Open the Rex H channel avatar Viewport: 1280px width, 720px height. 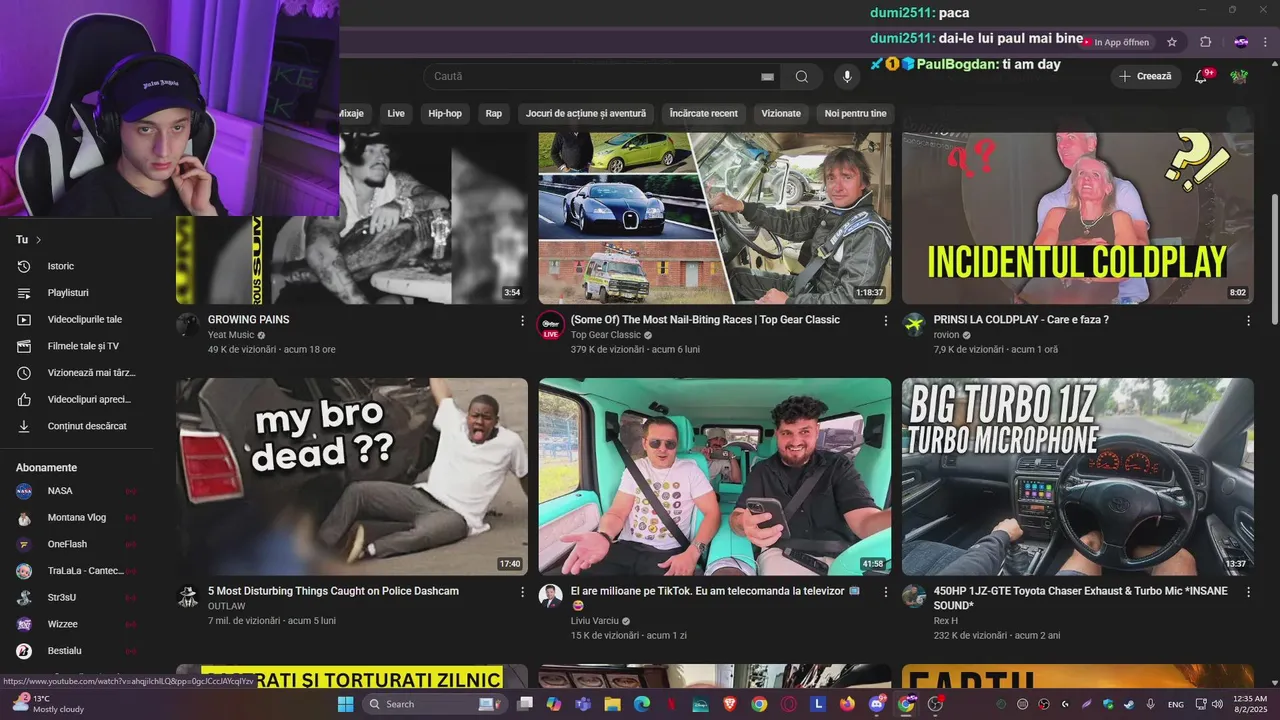(x=914, y=597)
